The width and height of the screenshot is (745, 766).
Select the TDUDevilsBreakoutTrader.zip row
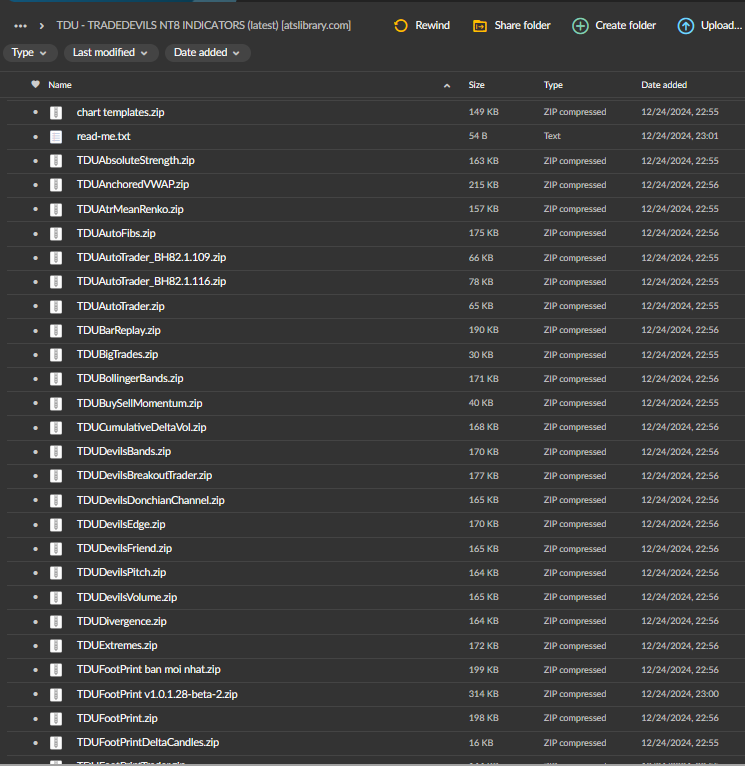144,476
